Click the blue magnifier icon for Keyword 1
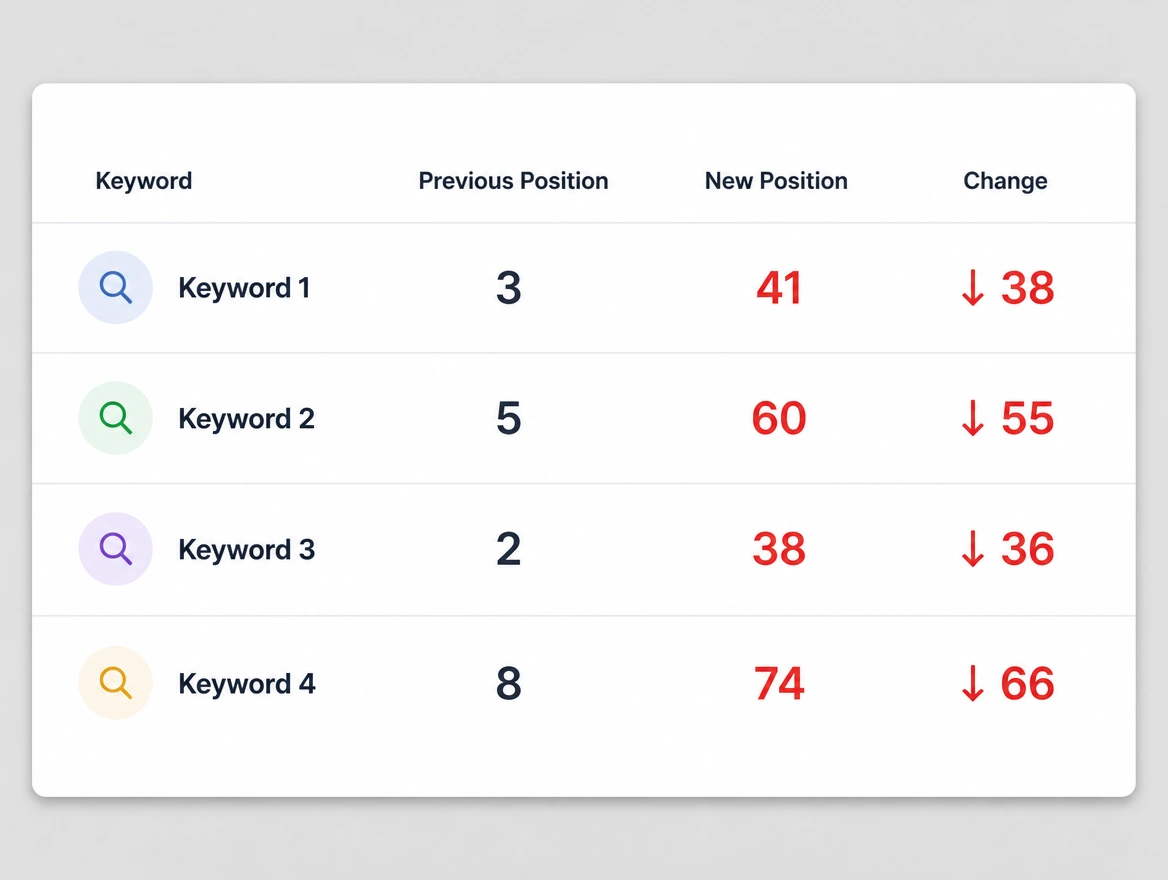 click(x=115, y=288)
